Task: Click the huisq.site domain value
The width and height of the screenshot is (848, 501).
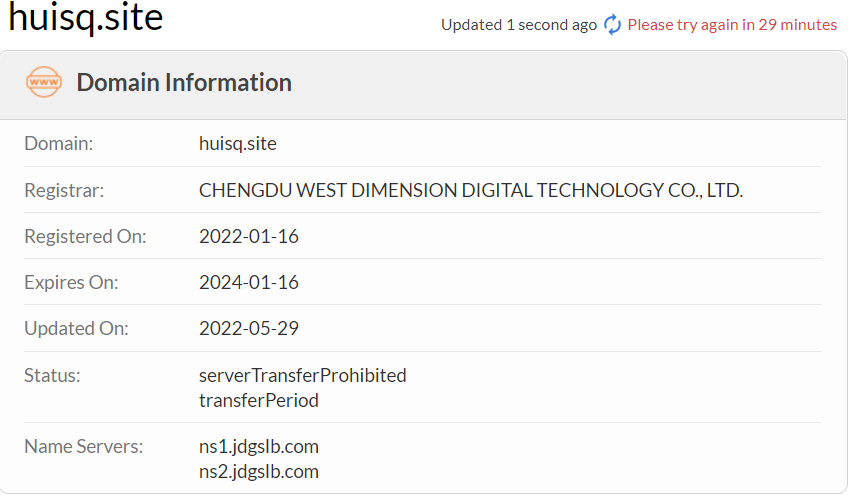Action: pos(238,143)
